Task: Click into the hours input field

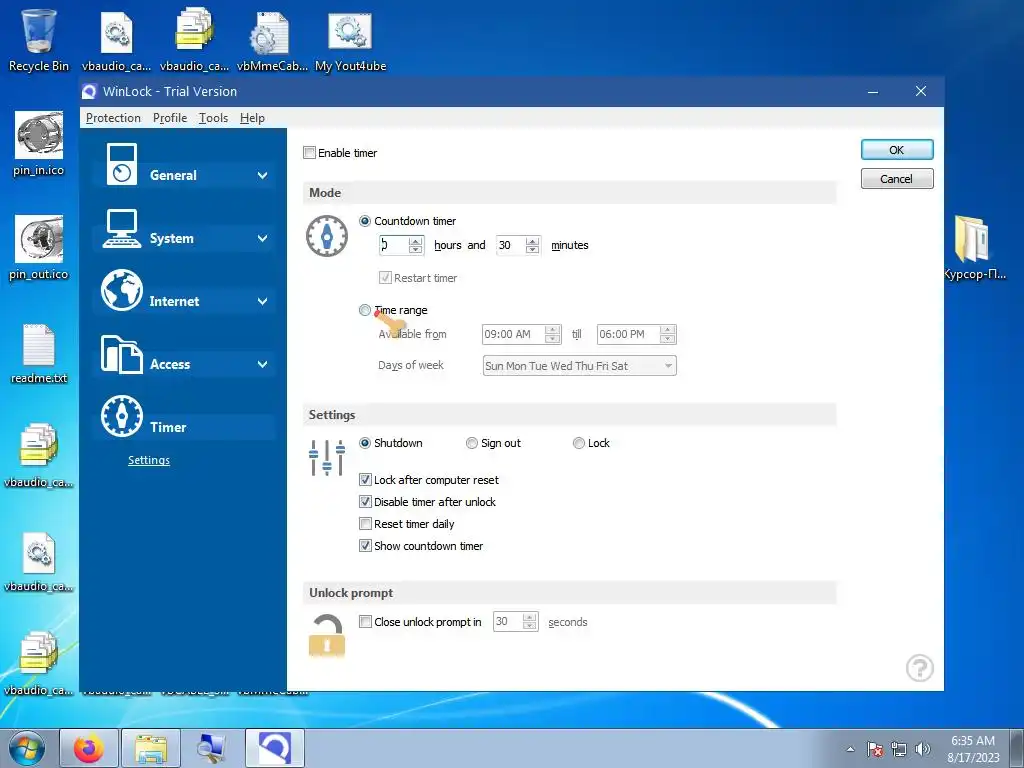Action: [x=394, y=246]
